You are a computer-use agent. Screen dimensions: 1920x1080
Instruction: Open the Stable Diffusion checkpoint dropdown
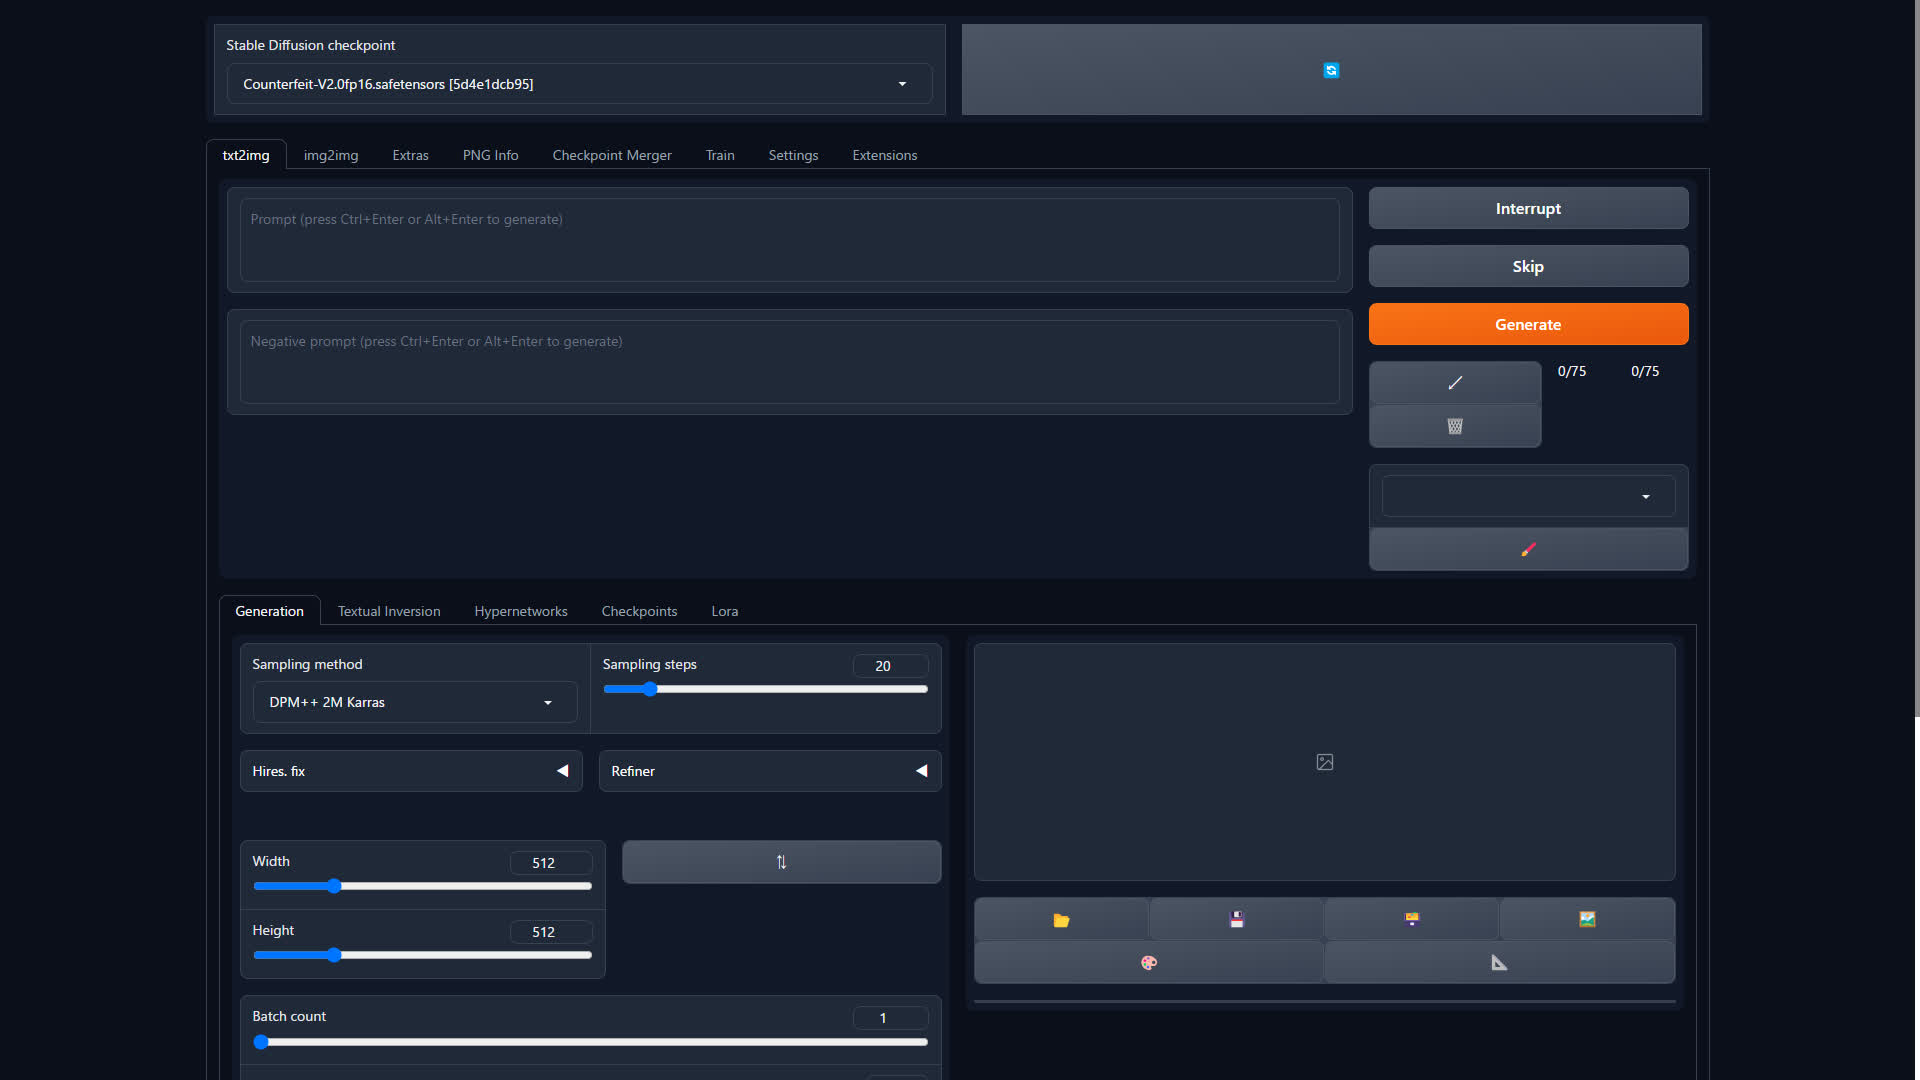click(580, 84)
